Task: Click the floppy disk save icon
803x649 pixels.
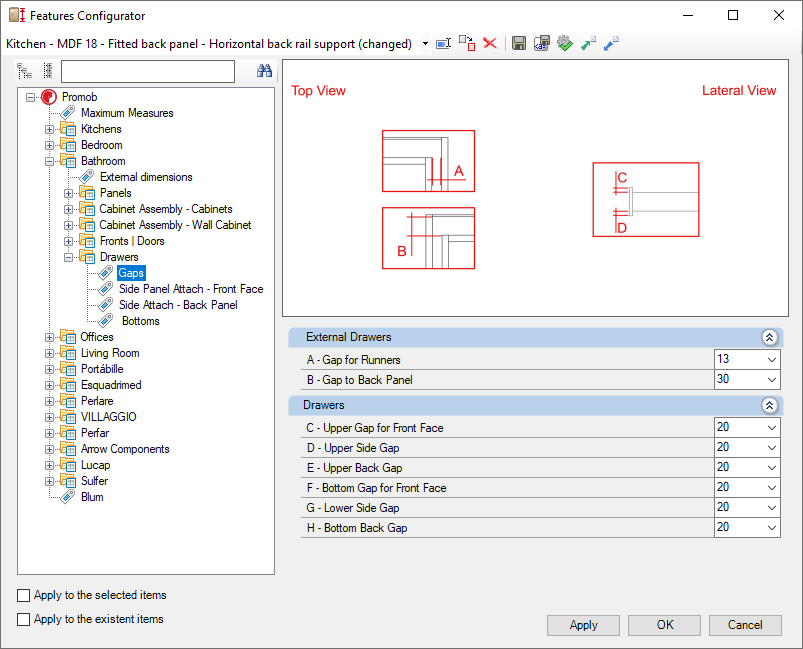Action: [519, 44]
